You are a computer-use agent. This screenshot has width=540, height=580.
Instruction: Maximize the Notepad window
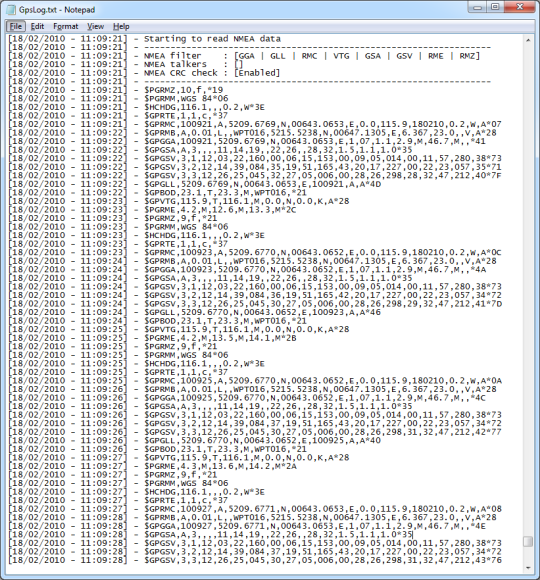coord(495,7)
